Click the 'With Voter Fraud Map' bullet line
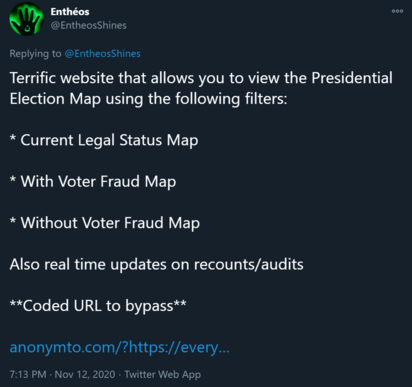Image resolution: width=412 pixels, height=387 pixels. 93,182
